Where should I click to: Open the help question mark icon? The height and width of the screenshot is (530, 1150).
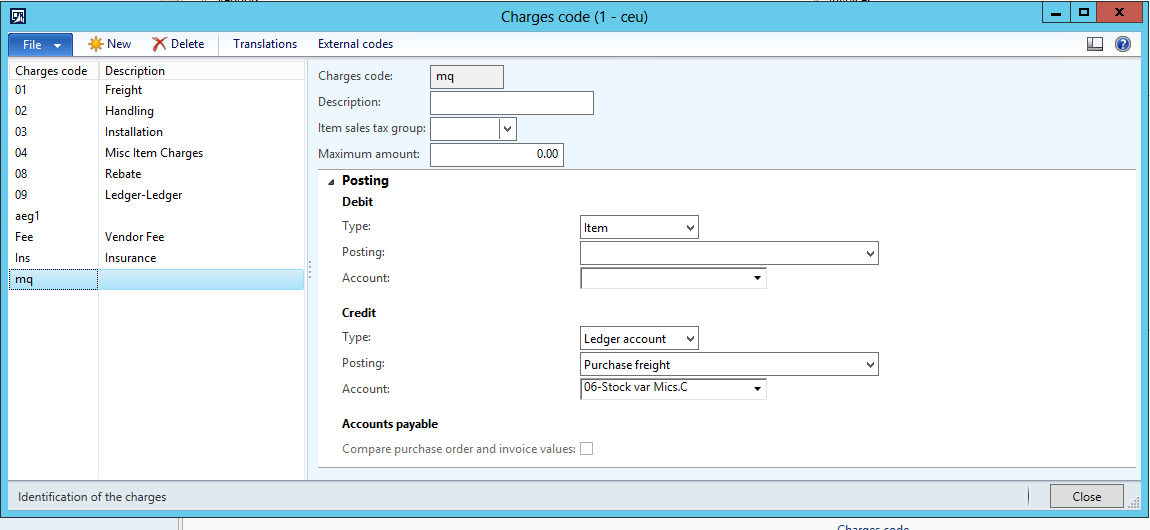click(1122, 44)
